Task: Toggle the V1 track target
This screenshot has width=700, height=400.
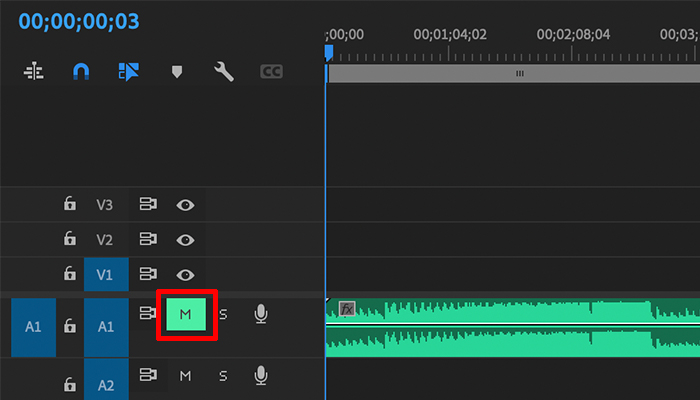Action: coord(106,274)
